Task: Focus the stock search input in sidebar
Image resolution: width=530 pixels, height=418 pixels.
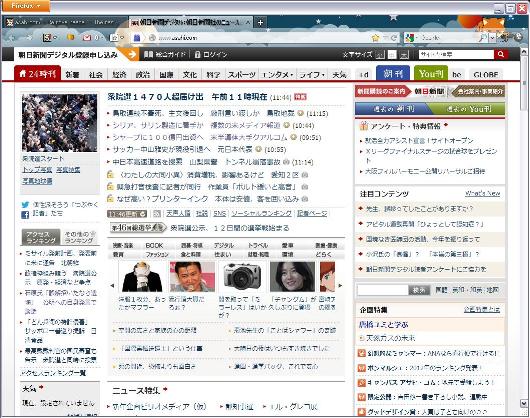Action: (x=383, y=290)
